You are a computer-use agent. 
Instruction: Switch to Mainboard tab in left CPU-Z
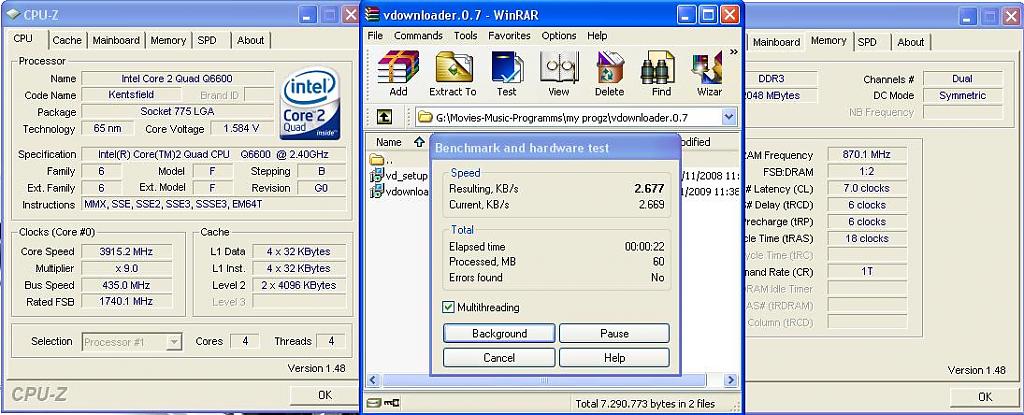[x=116, y=40]
